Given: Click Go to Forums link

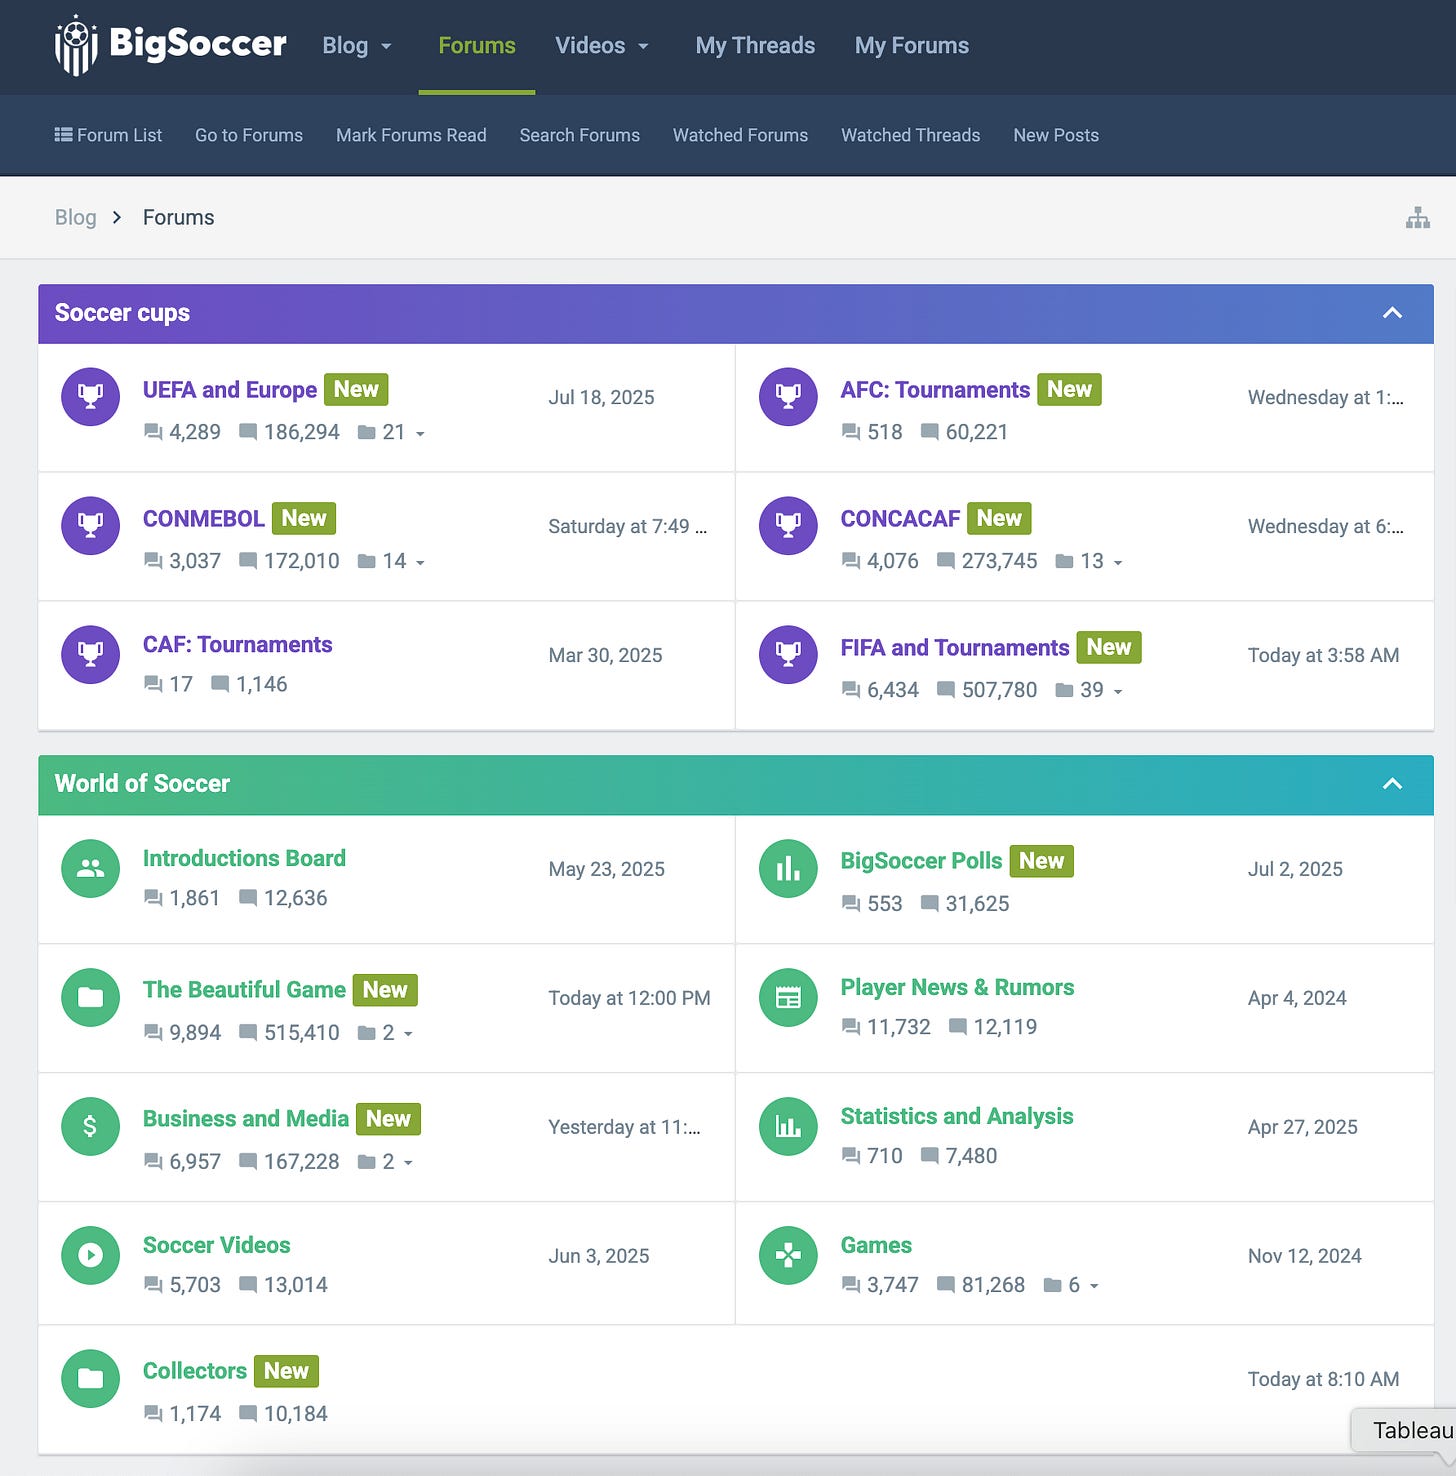Looking at the screenshot, I should pos(249,135).
